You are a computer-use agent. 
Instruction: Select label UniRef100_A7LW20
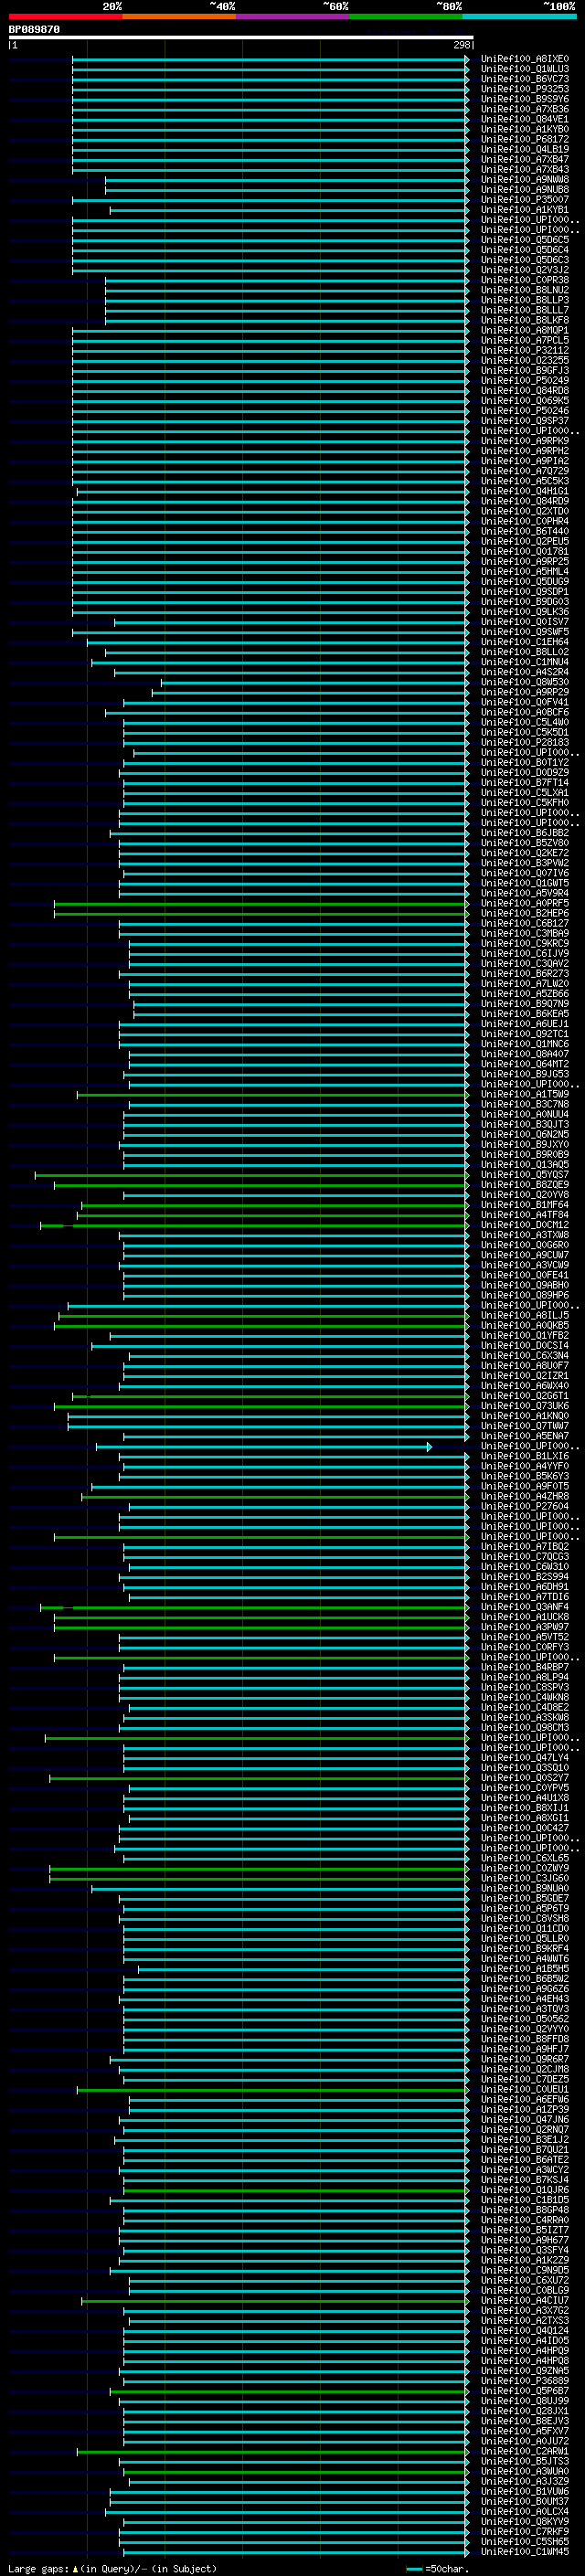525,983
